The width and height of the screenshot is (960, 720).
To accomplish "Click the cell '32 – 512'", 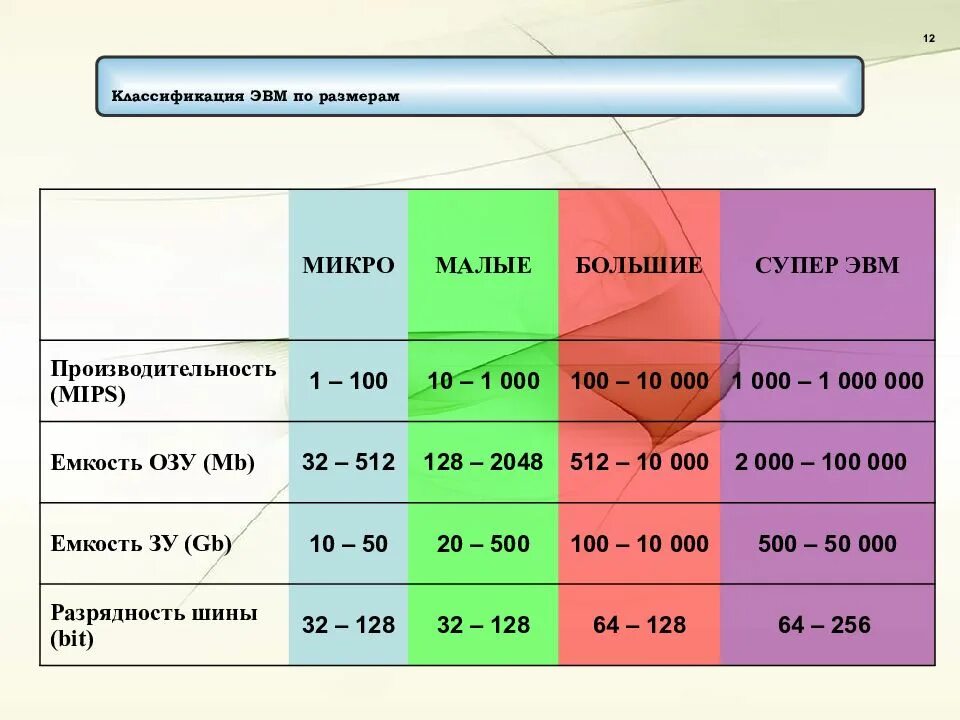I will point(348,462).
